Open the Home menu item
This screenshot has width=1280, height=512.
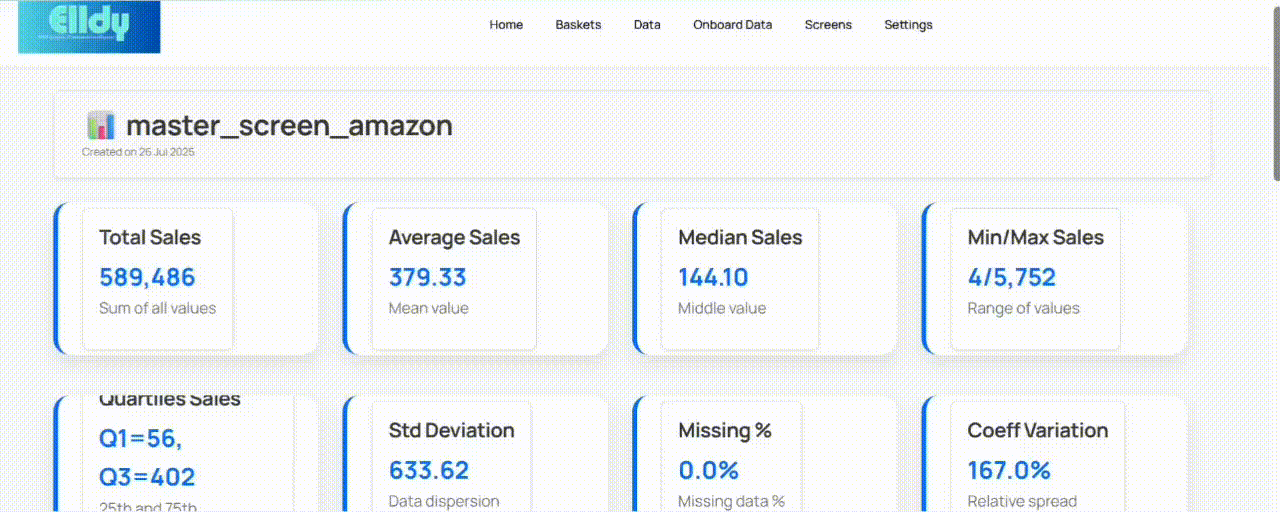(506, 25)
